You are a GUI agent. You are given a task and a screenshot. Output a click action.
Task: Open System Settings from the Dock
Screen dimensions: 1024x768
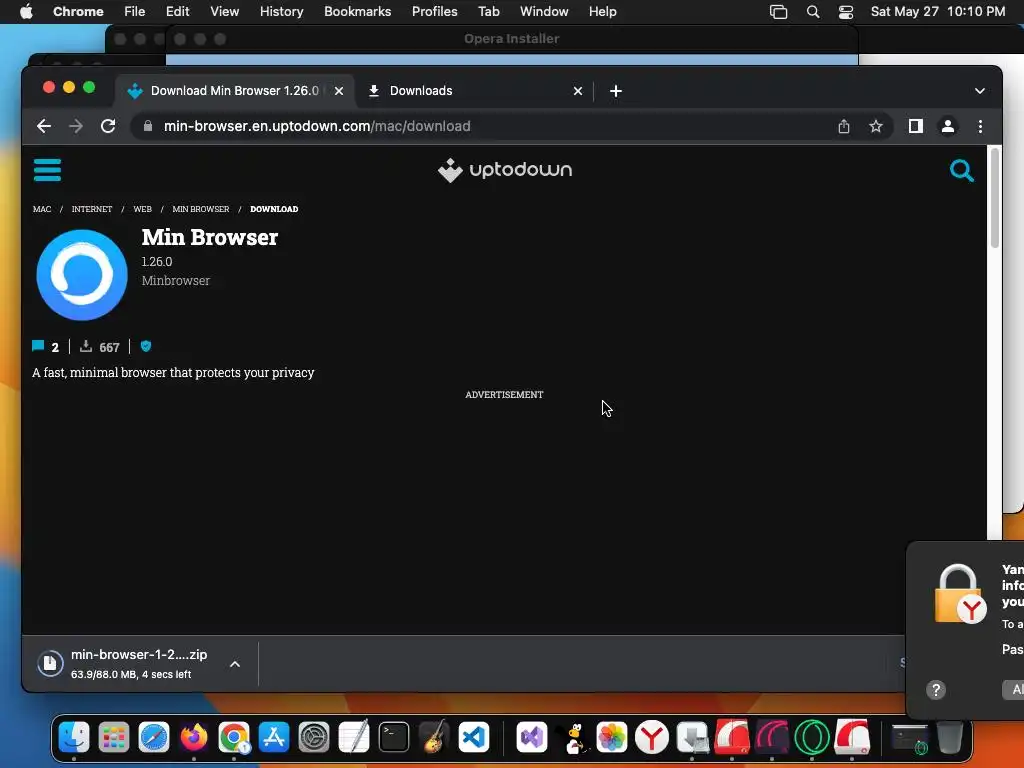pos(313,737)
